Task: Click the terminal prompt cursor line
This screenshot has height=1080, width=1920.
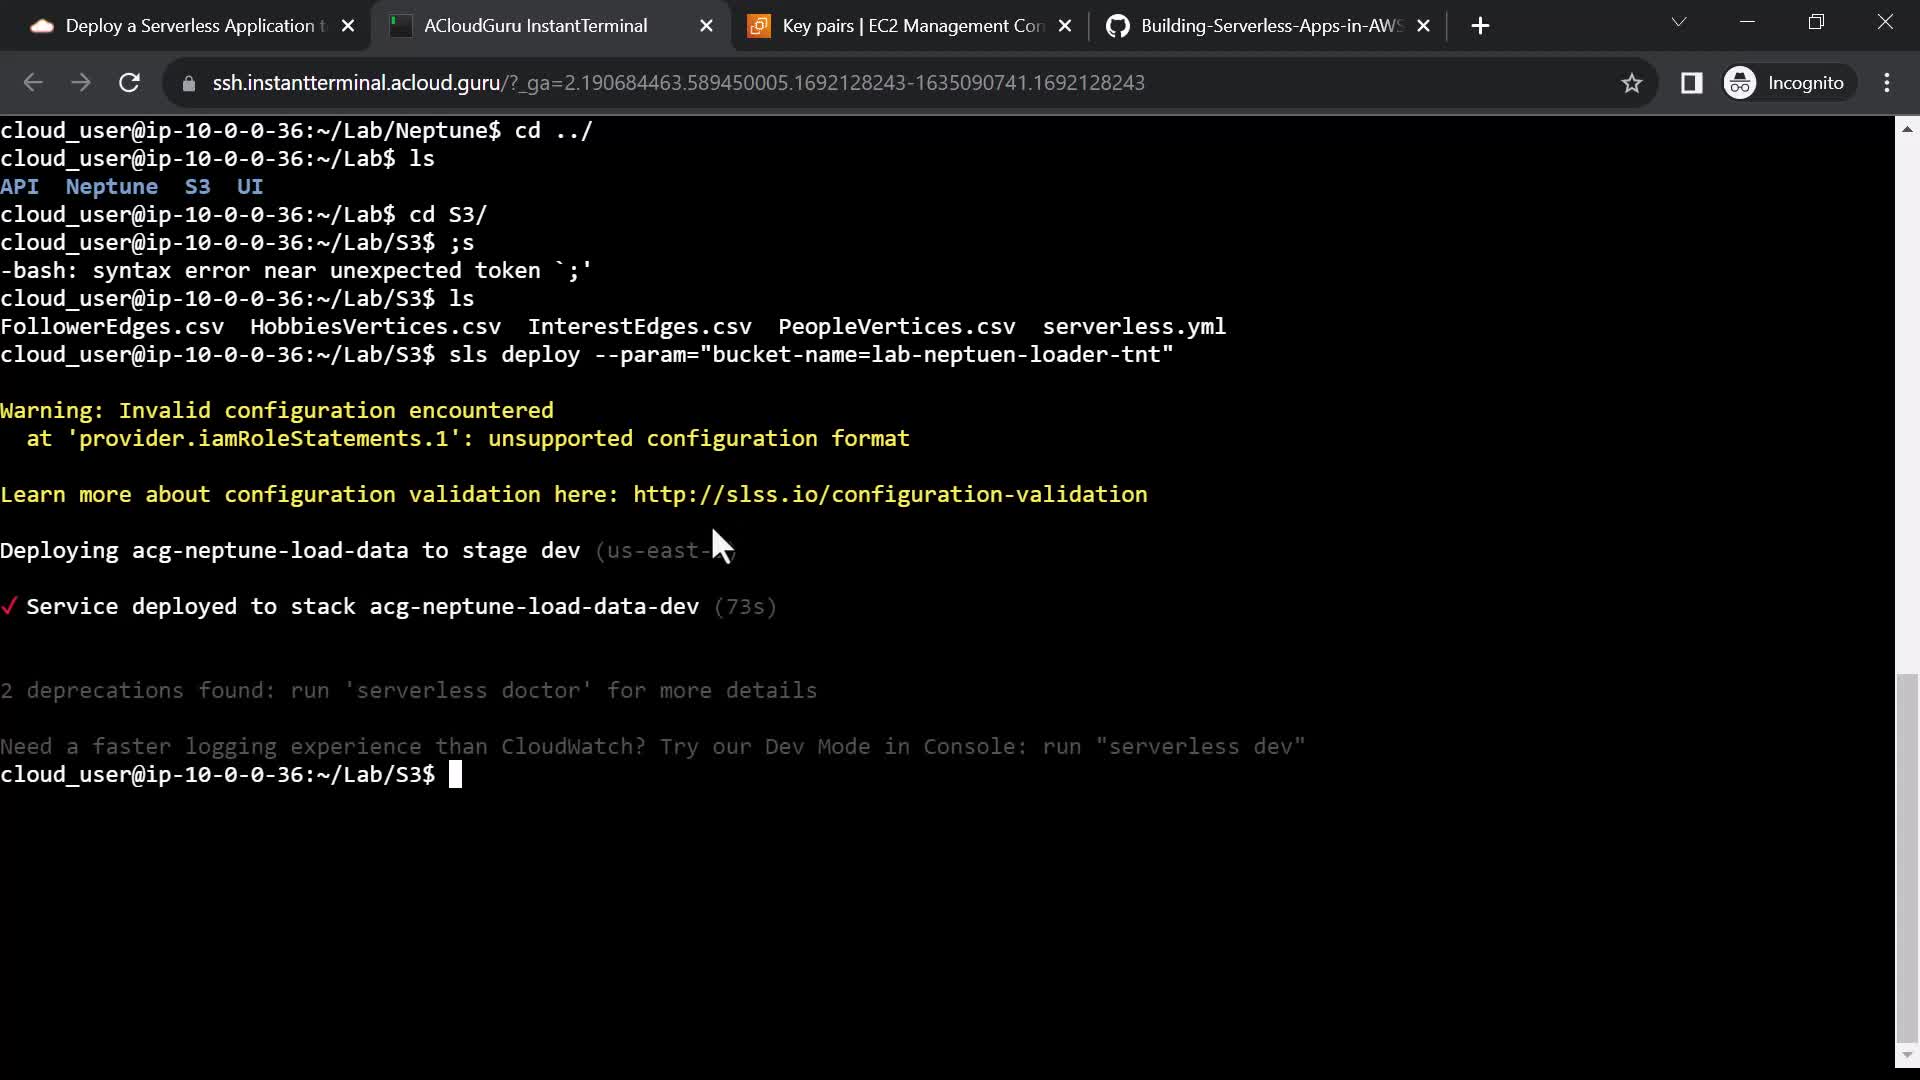Action: tap(455, 775)
